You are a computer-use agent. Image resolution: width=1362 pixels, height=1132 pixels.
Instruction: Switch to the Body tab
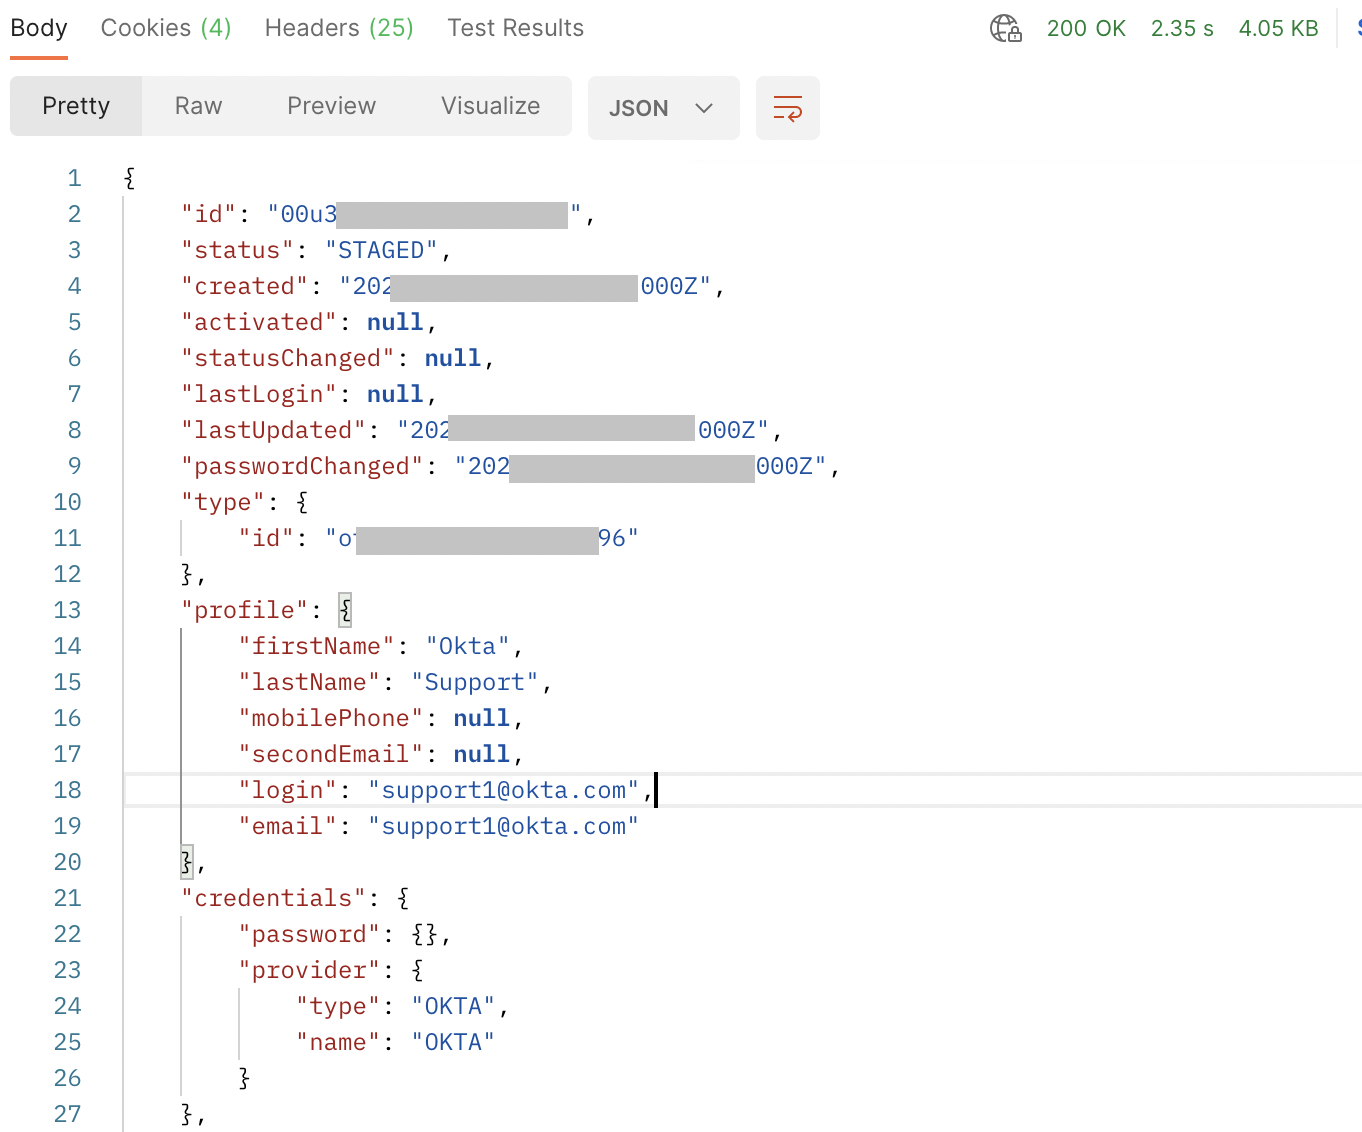coord(39,28)
